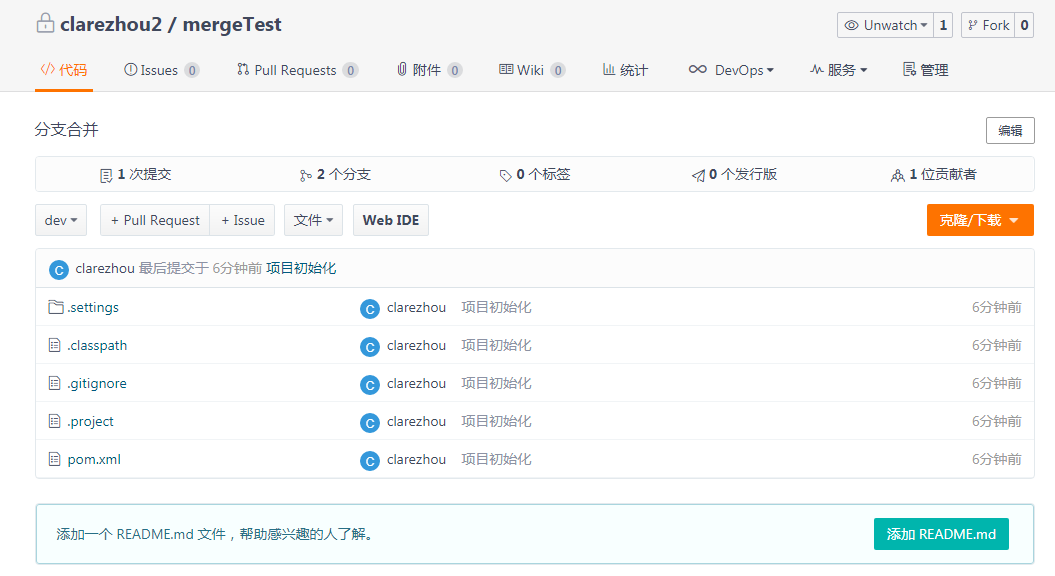Open the 附件 attachments tab

tap(429, 70)
